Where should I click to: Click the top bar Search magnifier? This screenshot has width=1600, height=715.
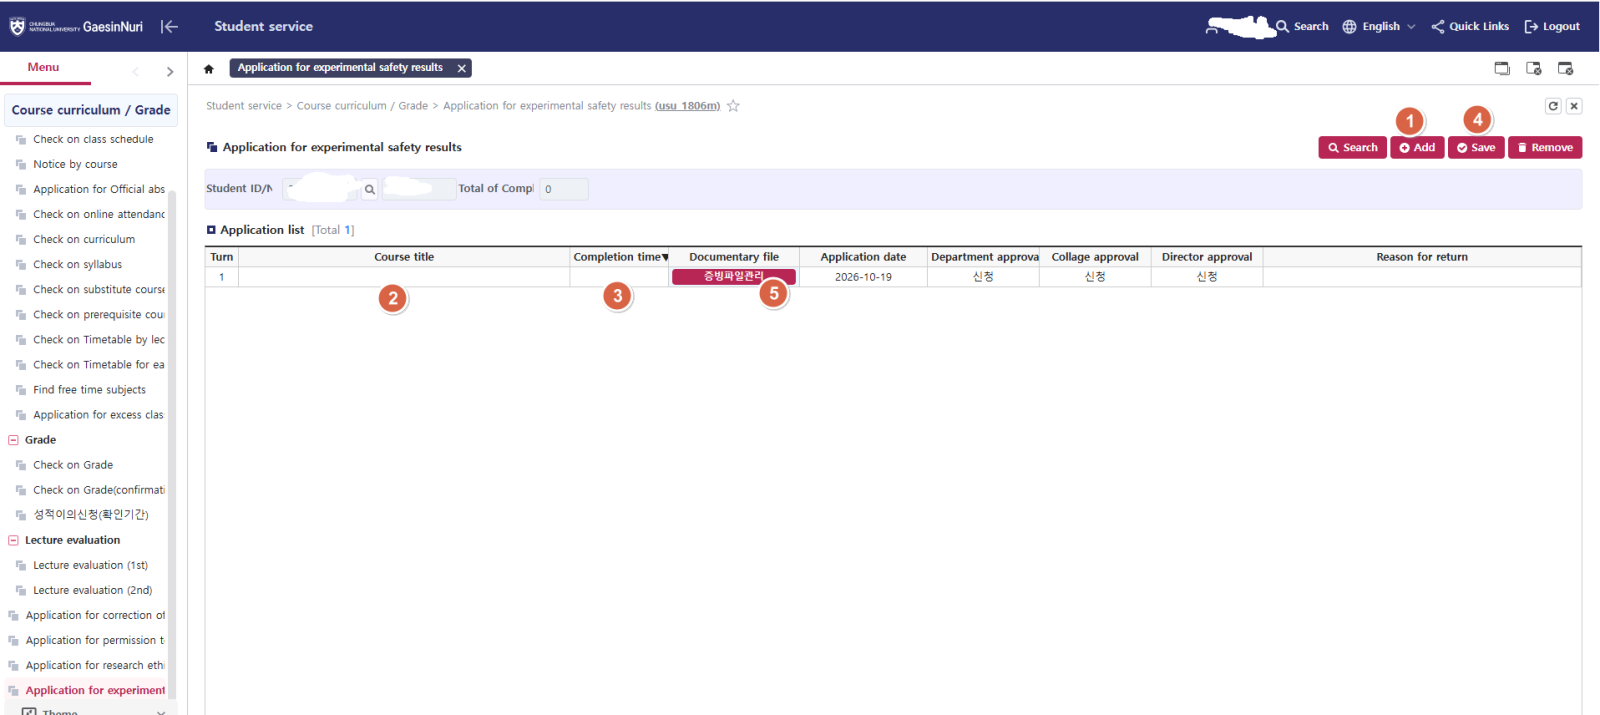click(x=1282, y=27)
